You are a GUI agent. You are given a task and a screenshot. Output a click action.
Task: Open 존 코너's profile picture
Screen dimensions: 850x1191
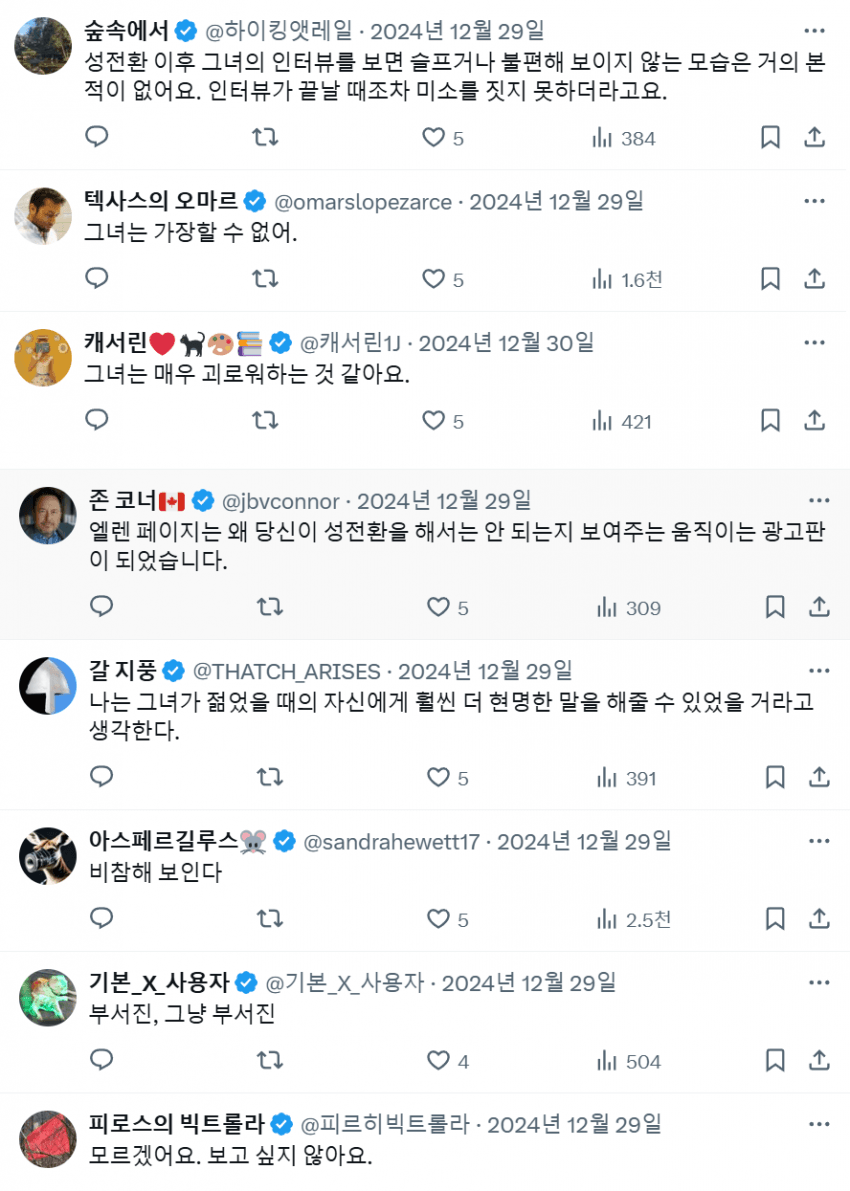[48, 516]
